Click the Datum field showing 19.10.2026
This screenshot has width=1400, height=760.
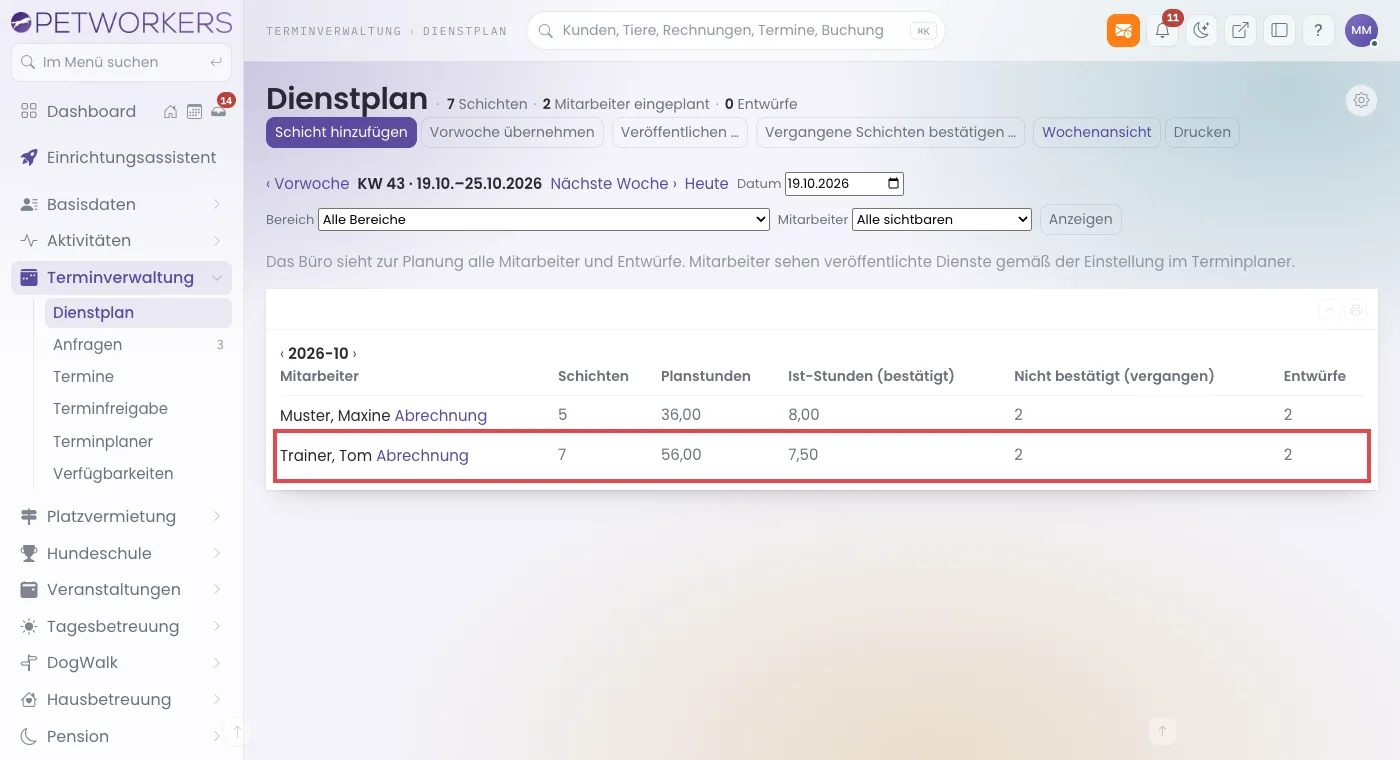click(x=844, y=184)
